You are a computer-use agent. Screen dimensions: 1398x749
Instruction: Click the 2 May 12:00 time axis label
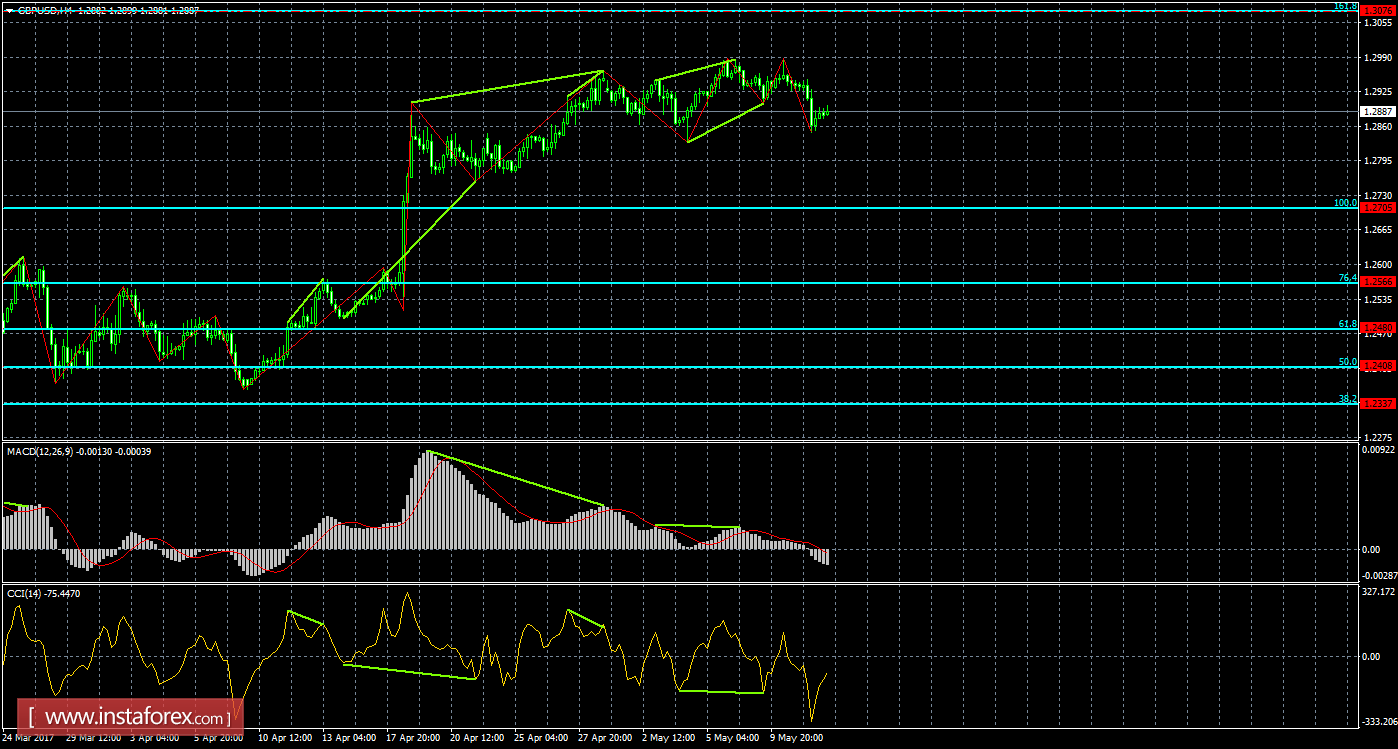669,738
